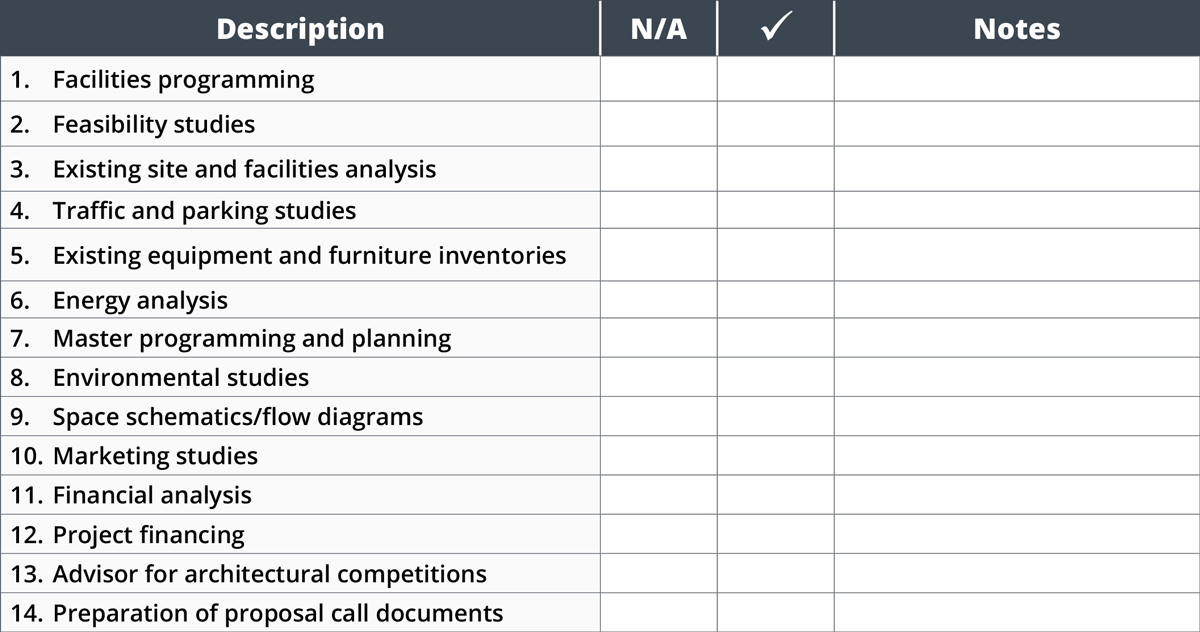Click the Notes field for Environmental studies
This screenshot has width=1200, height=632.
pos(1017,377)
